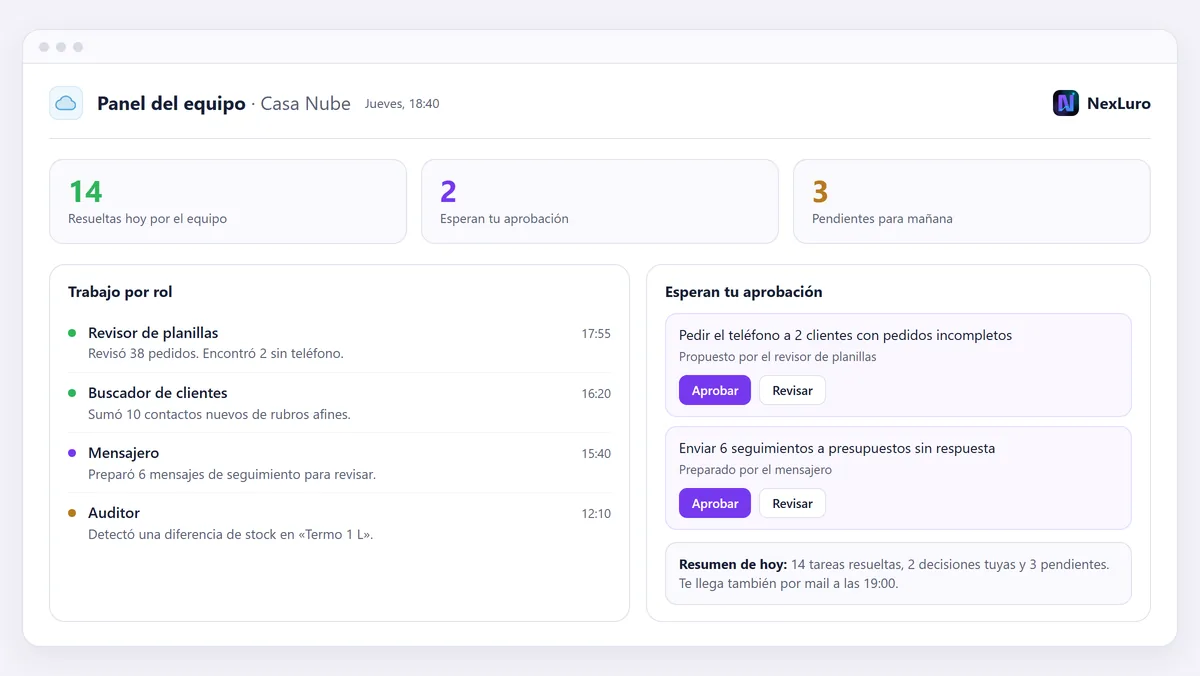This screenshot has width=1200, height=676.
Task: Click the 12:10 timestamp
Action: coord(596,514)
